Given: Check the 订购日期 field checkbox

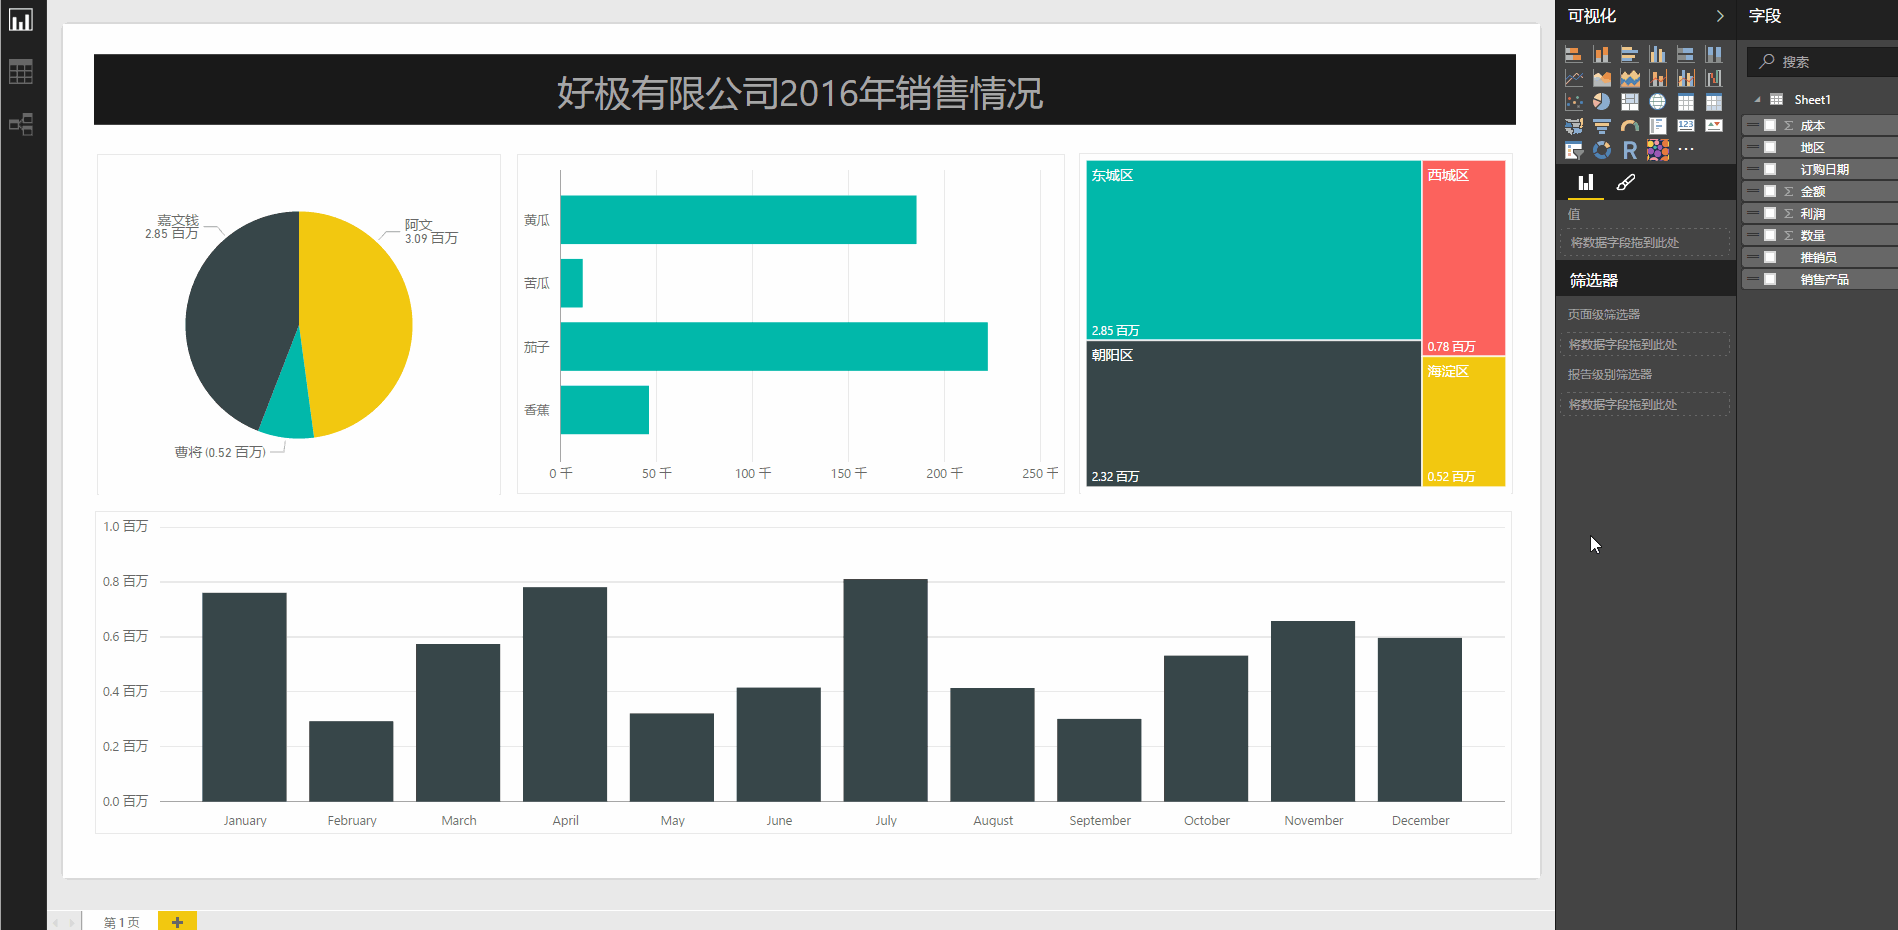Looking at the screenshot, I should 1769,169.
